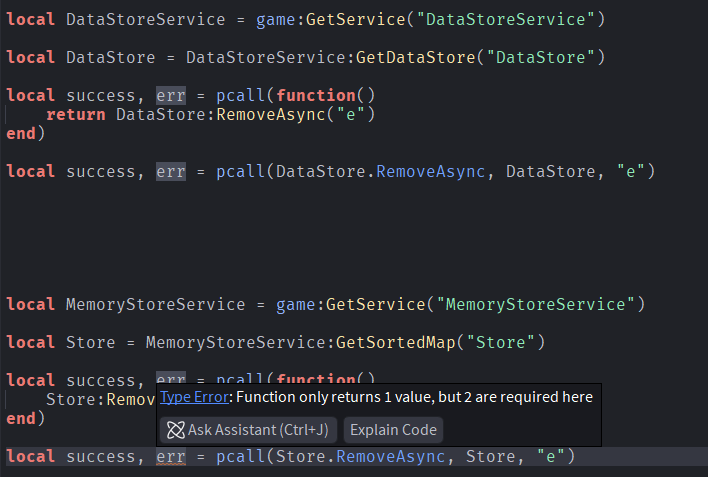Click Store.RemoveAsync on the last line
708x477 pixels.
point(360,456)
